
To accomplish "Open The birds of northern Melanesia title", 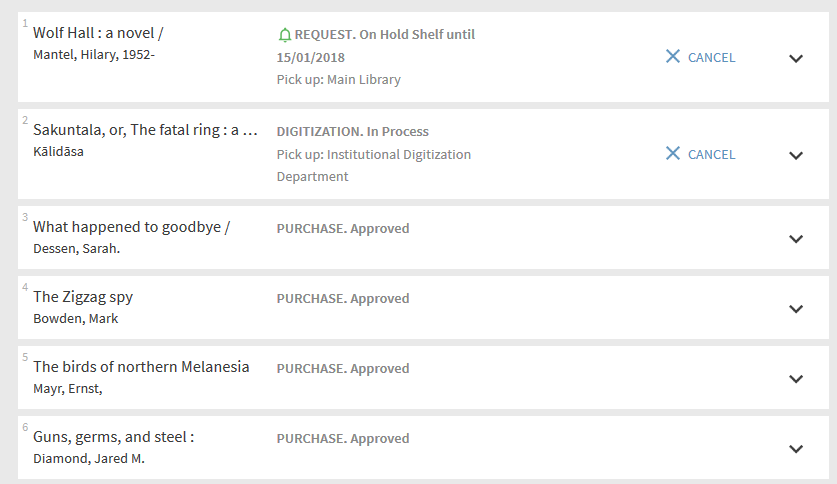I will (141, 367).
